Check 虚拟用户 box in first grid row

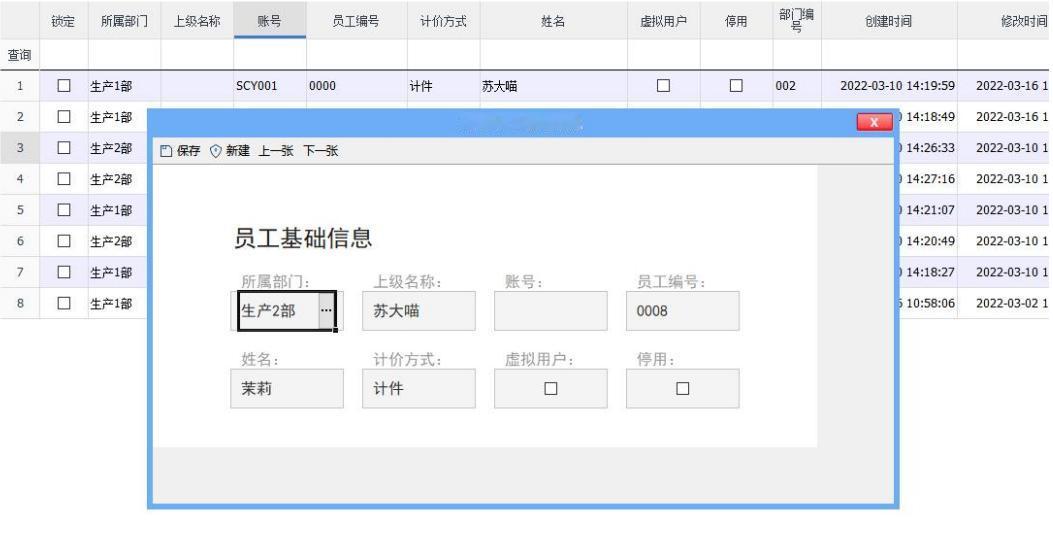pos(663,86)
